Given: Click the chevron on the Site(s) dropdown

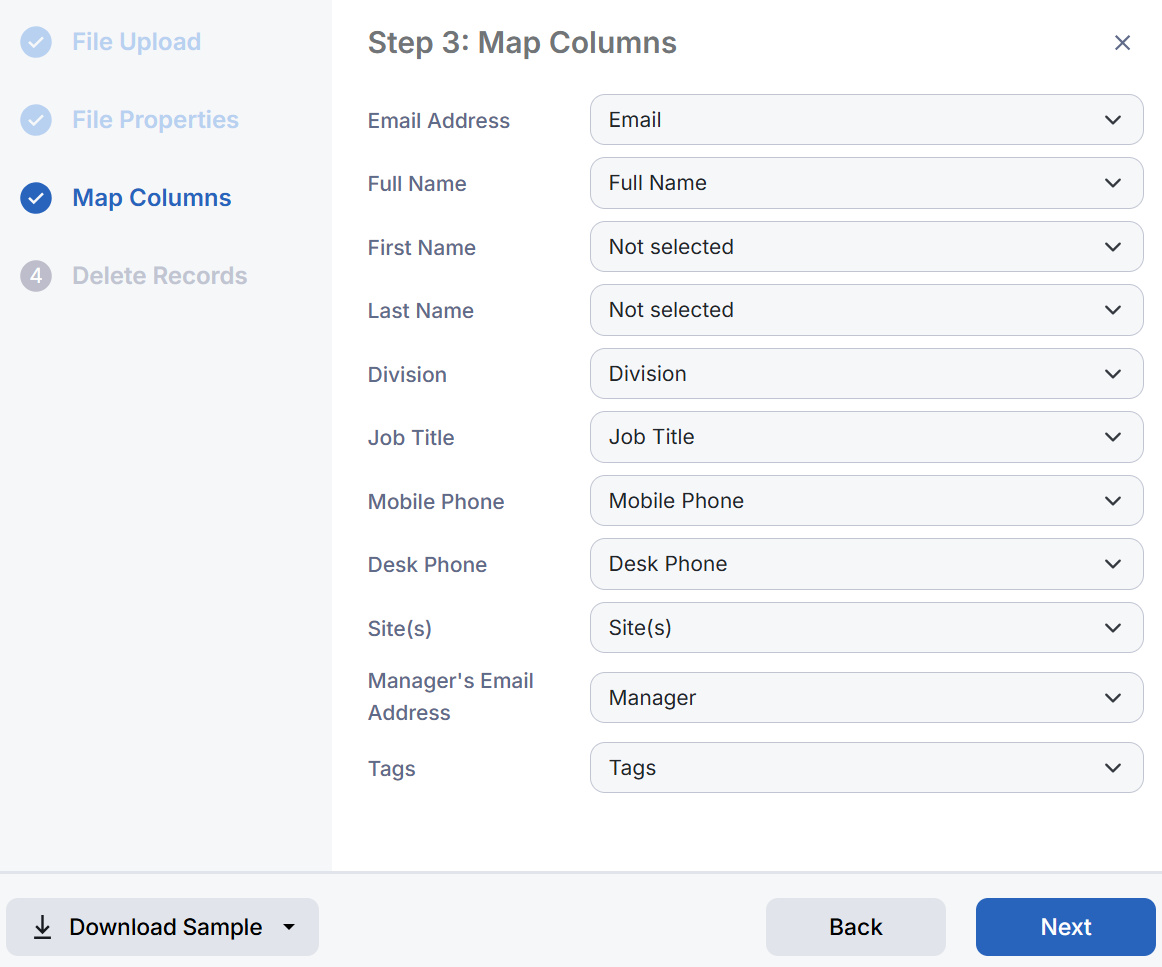Looking at the screenshot, I should pyautogui.click(x=1112, y=628).
